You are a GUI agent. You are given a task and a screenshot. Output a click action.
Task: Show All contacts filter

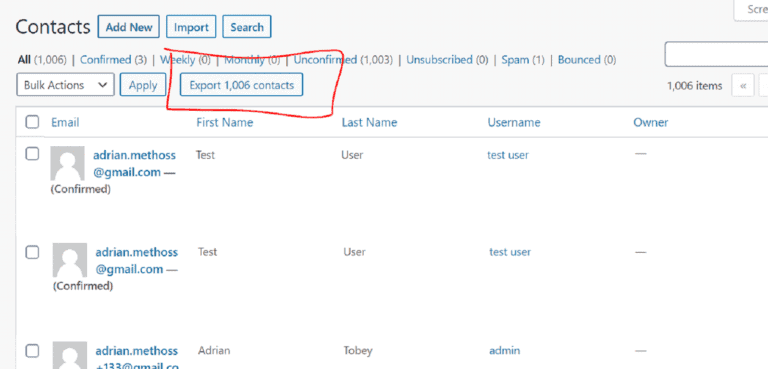[x=24, y=60]
